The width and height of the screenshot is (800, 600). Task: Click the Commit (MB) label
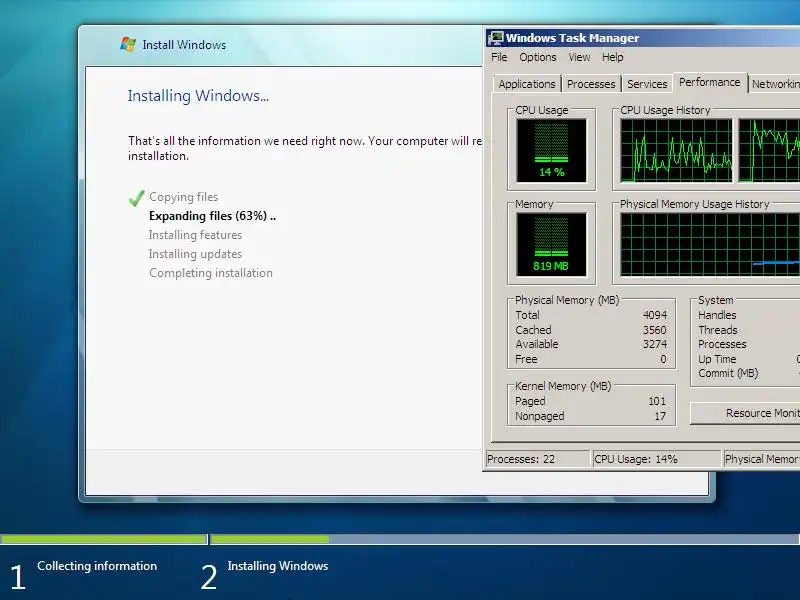(x=729, y=373)
